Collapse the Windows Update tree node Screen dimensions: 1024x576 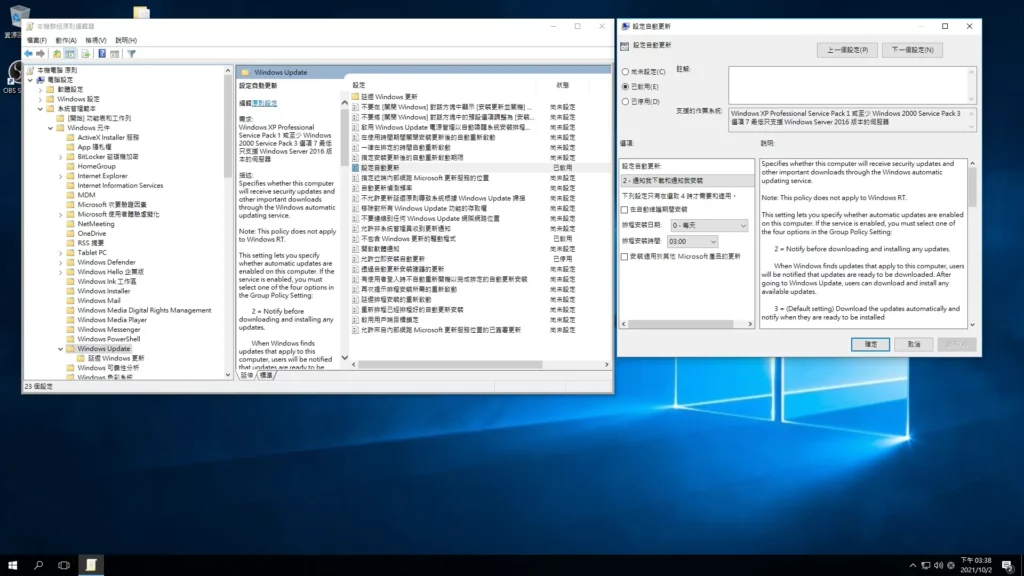tap(61, 349)
